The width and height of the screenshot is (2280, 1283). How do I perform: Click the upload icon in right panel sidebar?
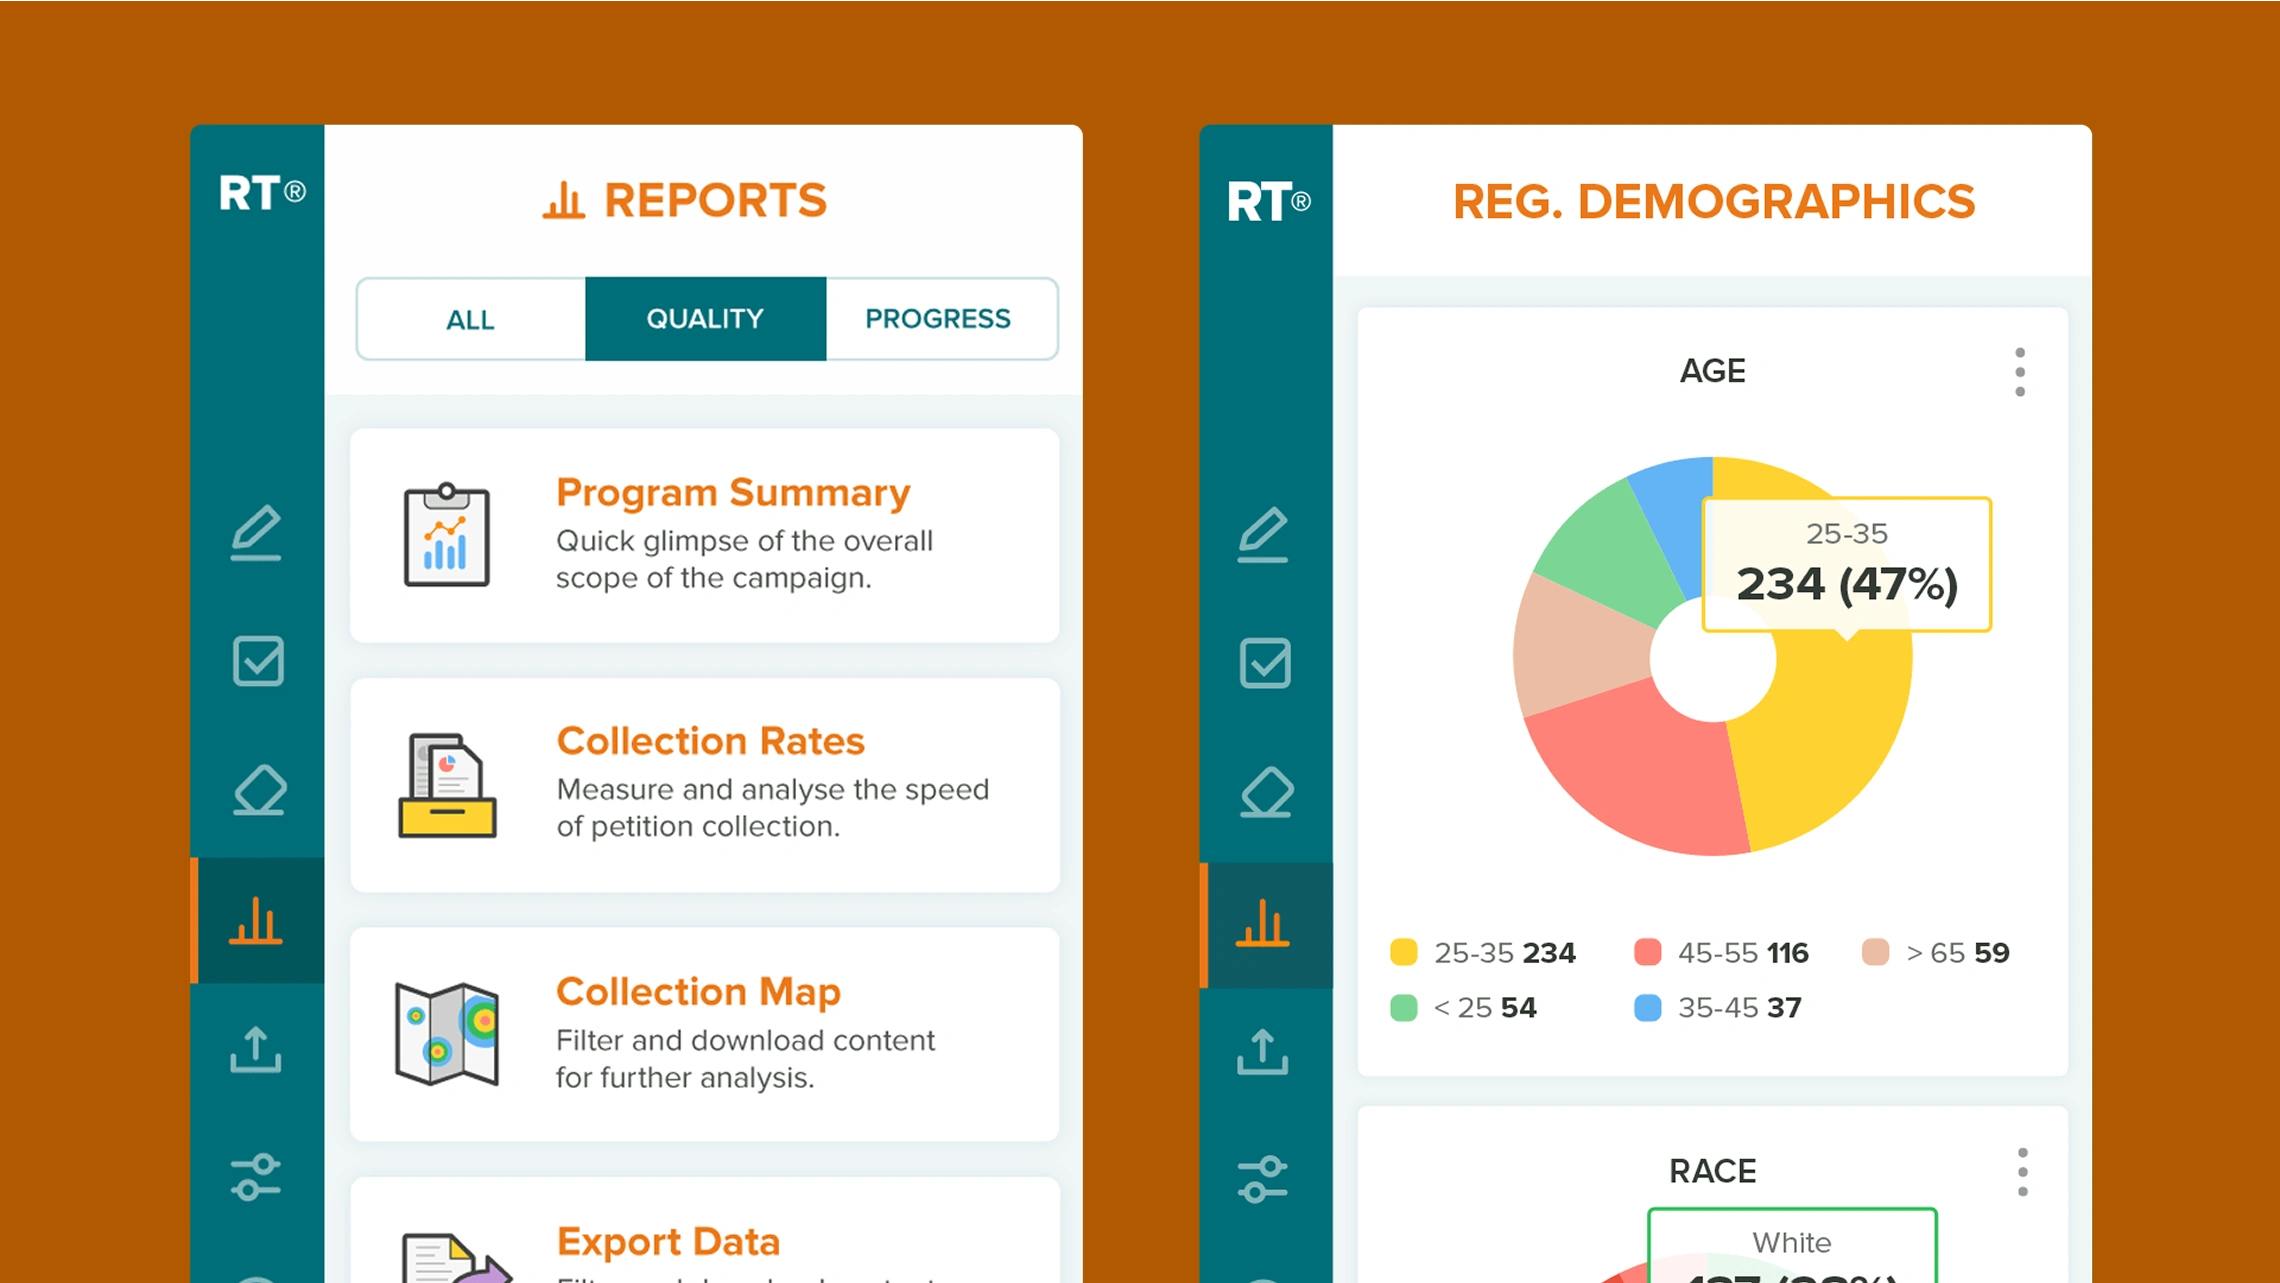(1263, 1052)
